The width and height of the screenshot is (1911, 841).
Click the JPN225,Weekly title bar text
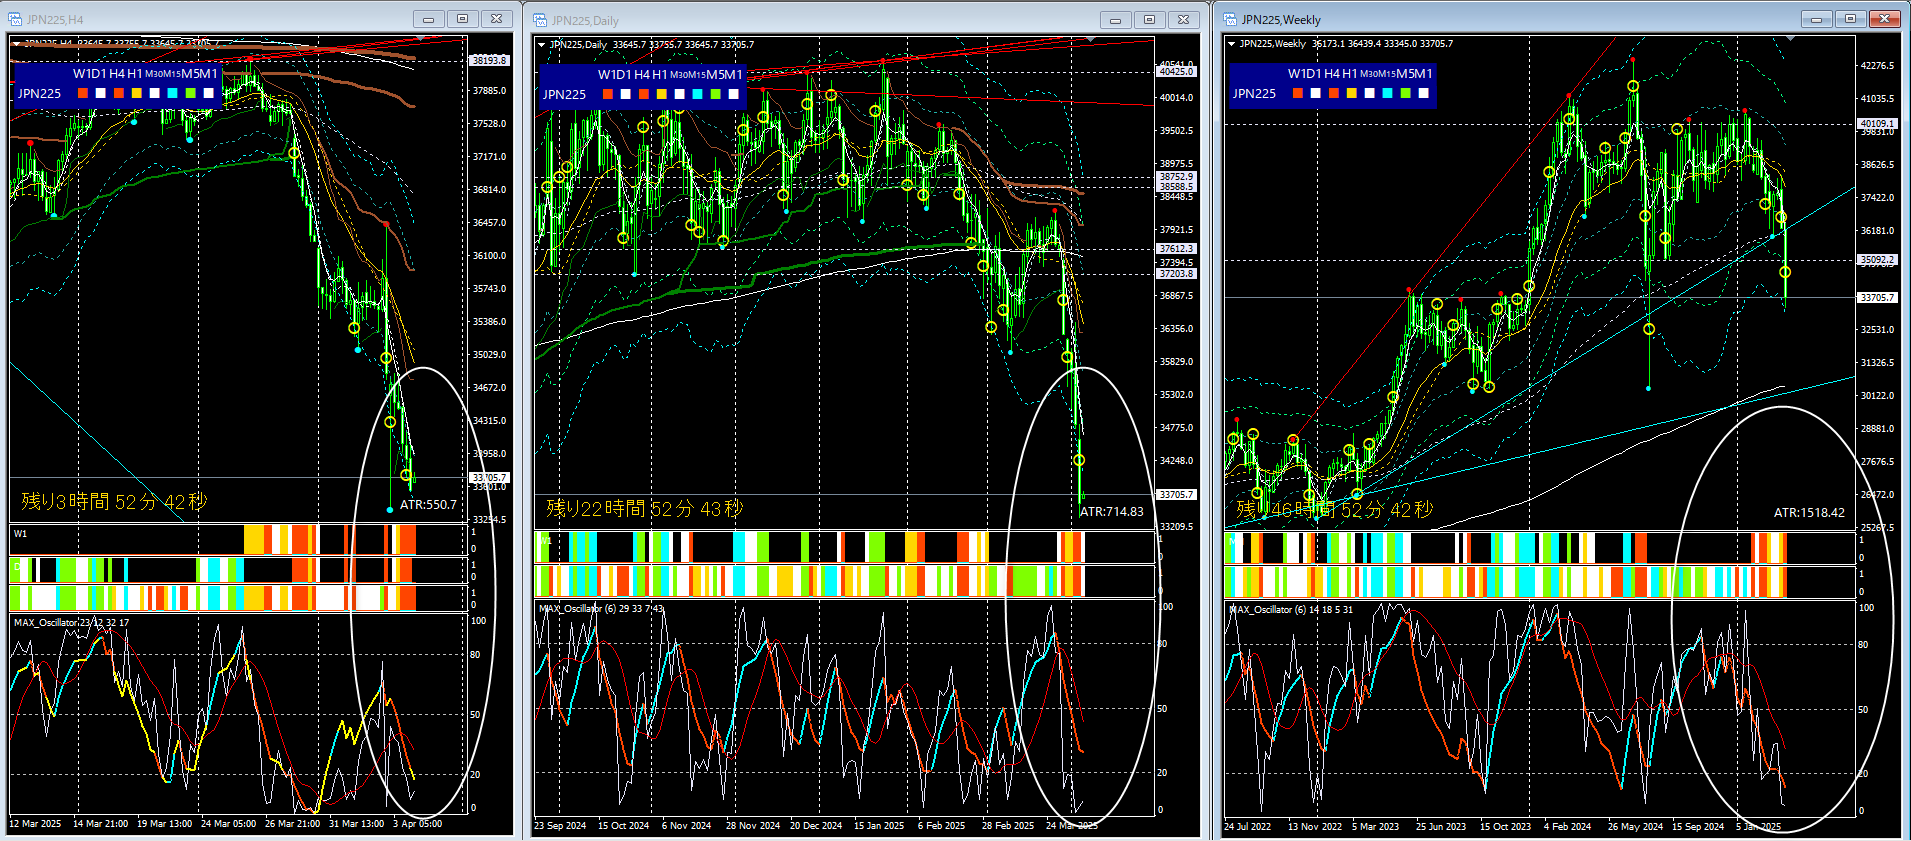(1281, 20)
